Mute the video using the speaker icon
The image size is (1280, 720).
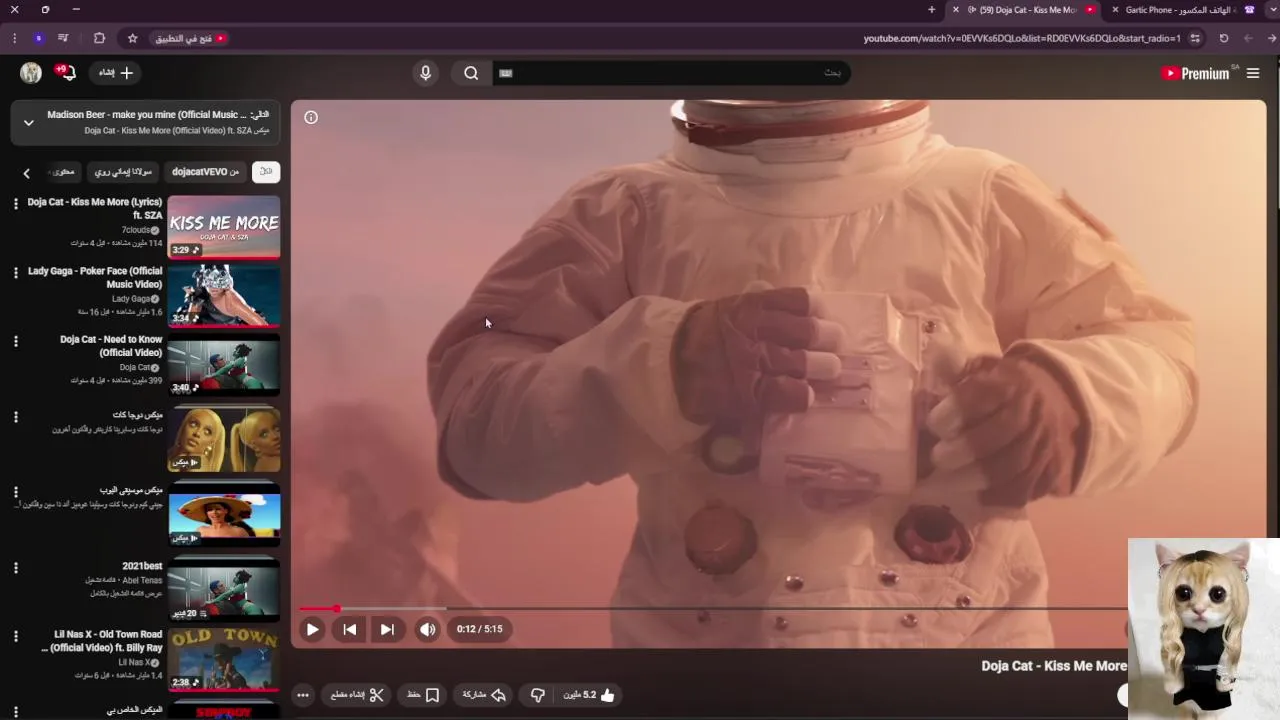(x=427, y=629)
